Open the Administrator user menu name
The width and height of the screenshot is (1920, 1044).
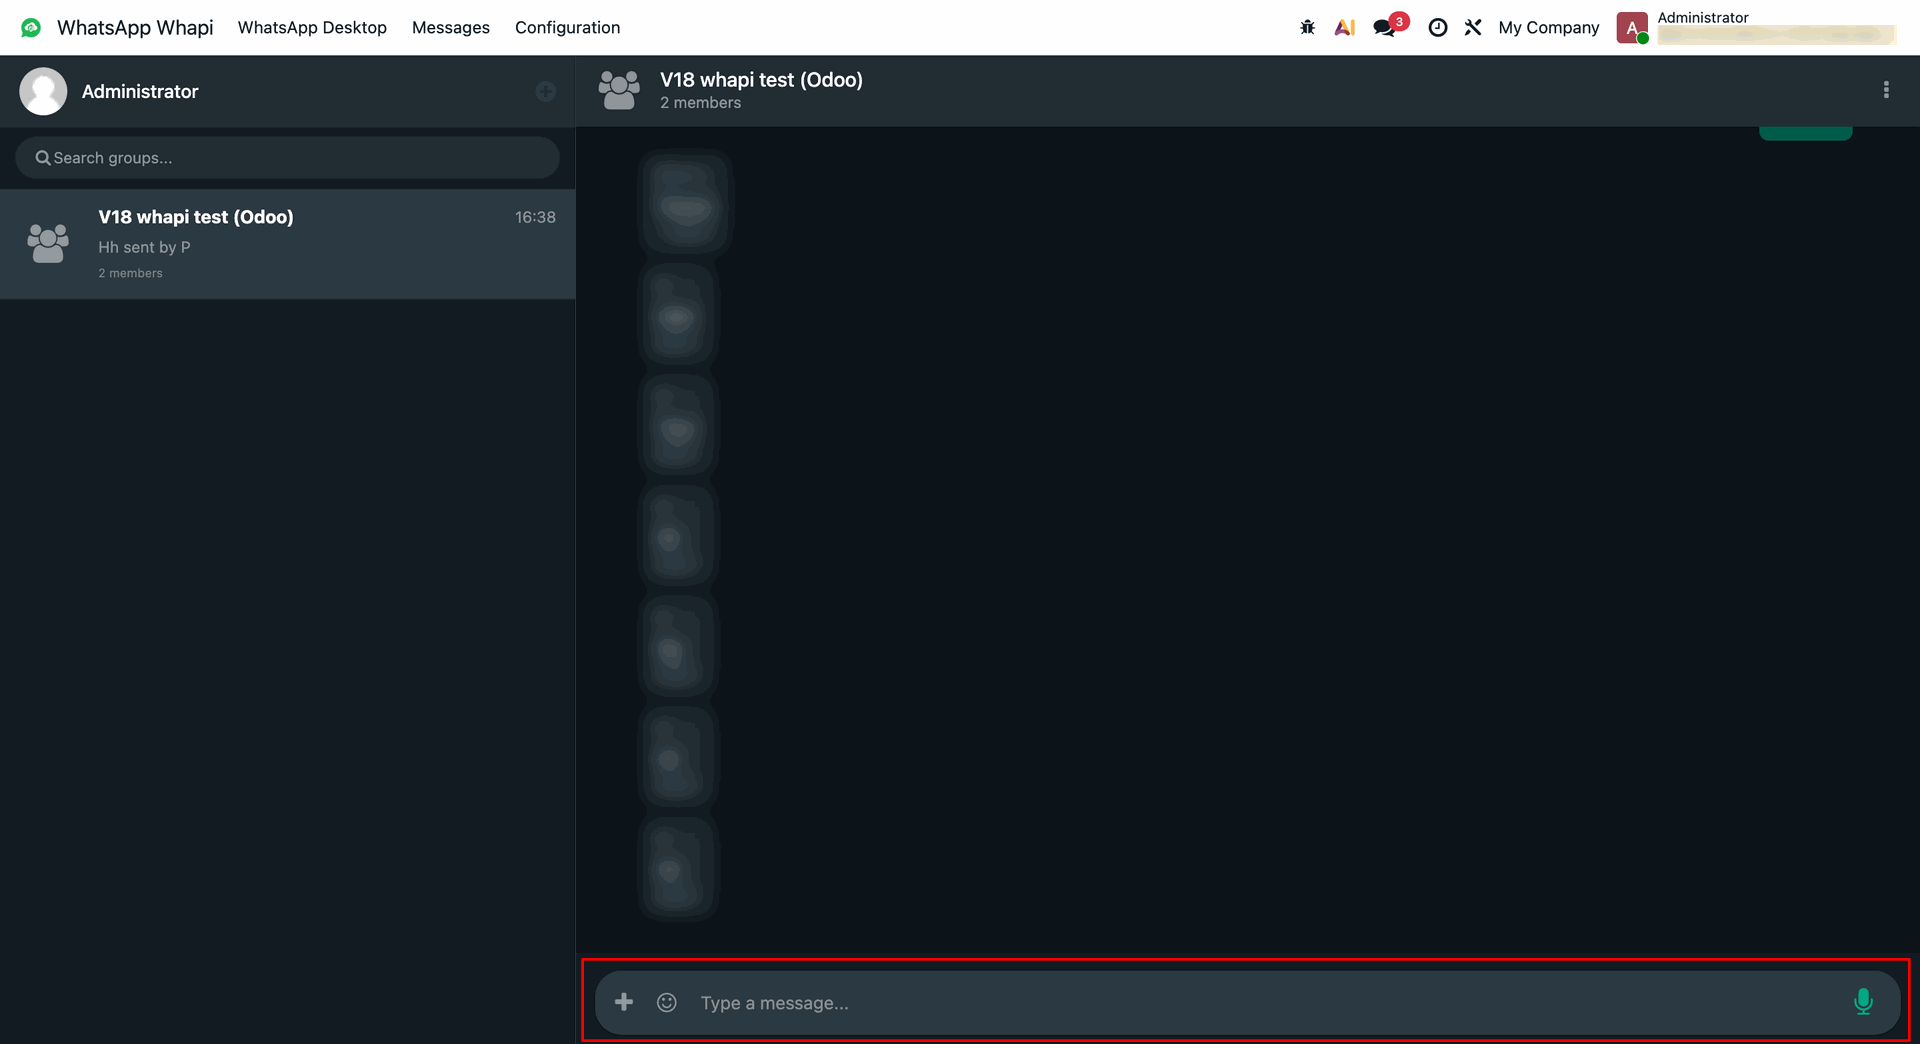[x=1703, y=17]
